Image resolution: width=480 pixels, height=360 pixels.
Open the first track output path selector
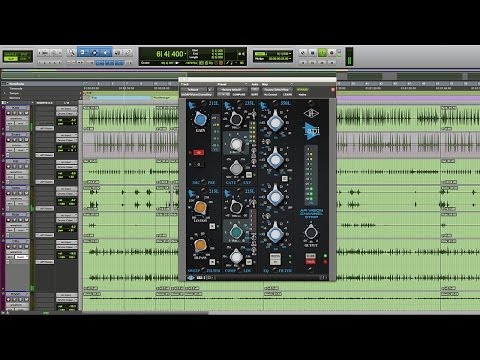[x=66, y=113]
